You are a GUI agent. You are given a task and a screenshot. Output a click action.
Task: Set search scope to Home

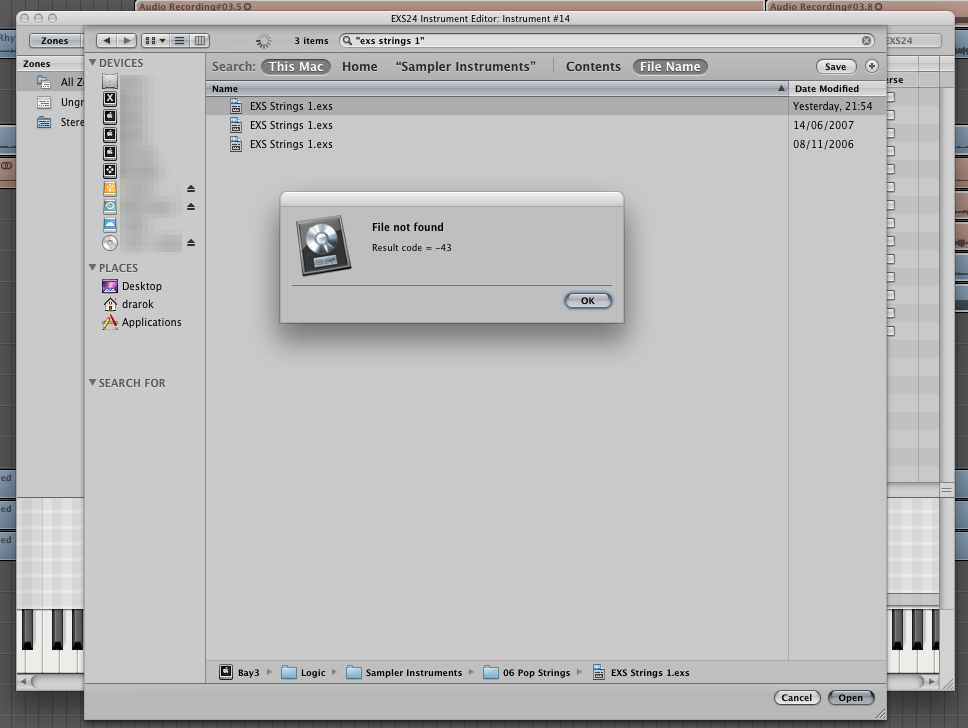coord(359,67)
